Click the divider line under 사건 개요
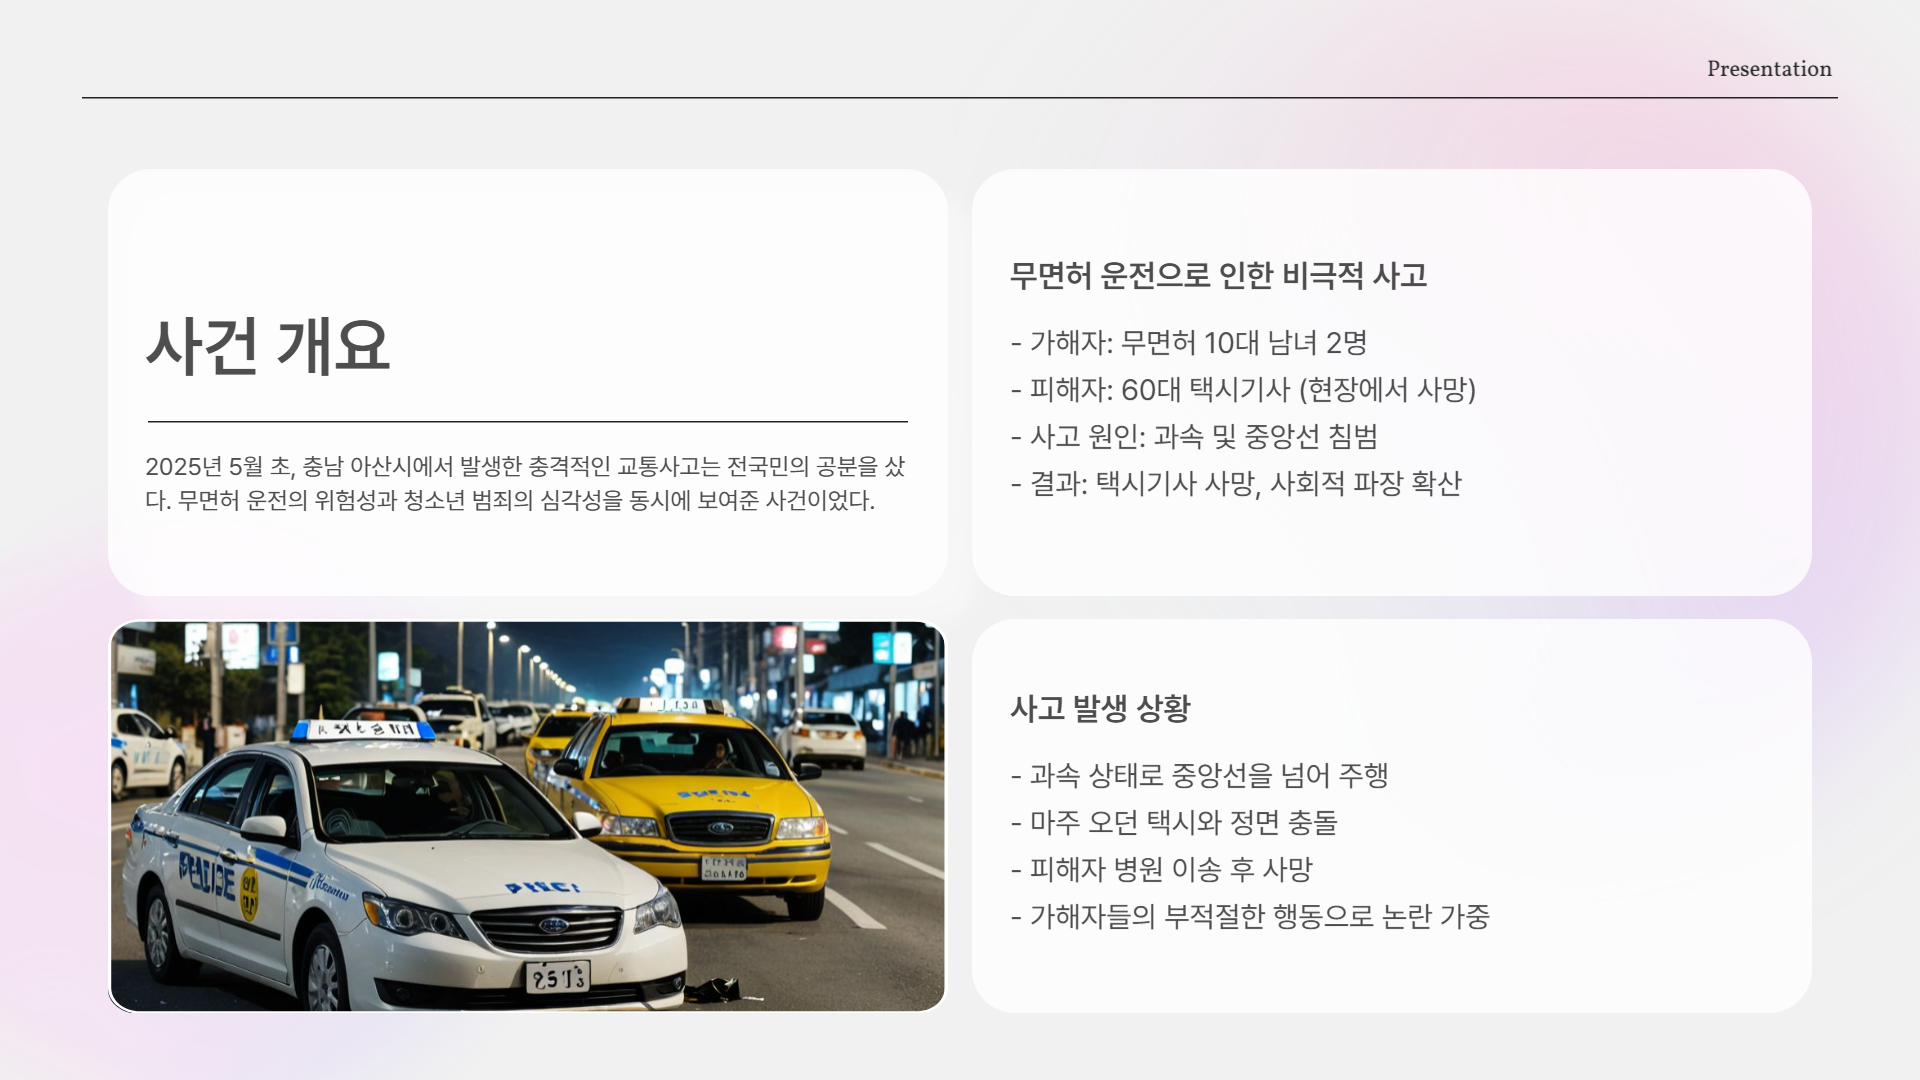Screen dimensions: 1920x1080 [x=527, y=420]
